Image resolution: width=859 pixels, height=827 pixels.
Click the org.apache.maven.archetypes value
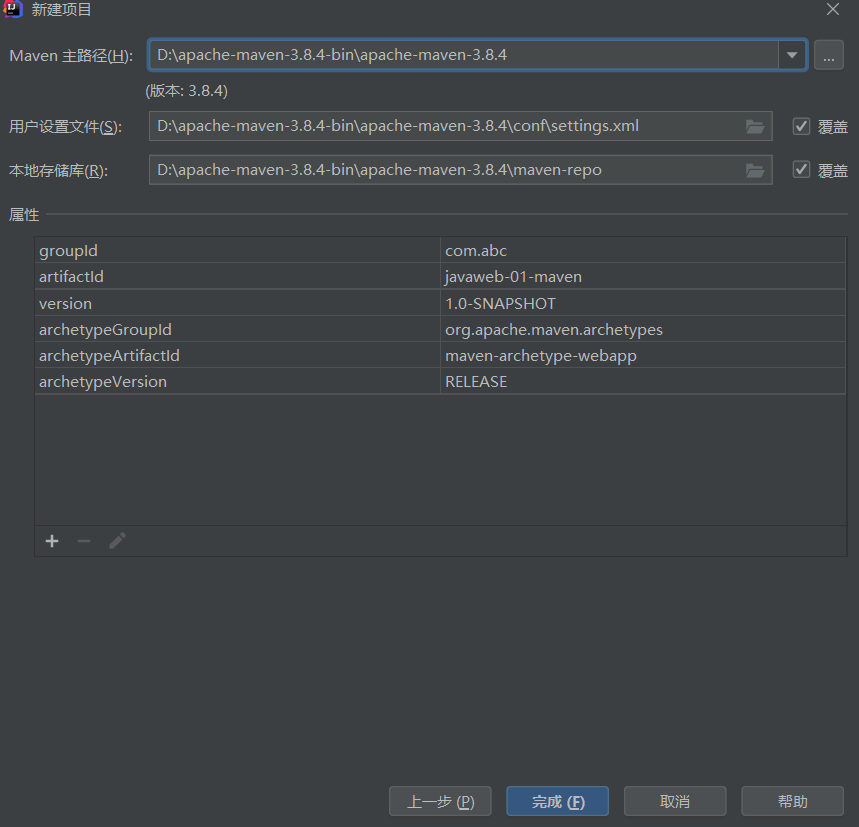click(x=643, y=329)
